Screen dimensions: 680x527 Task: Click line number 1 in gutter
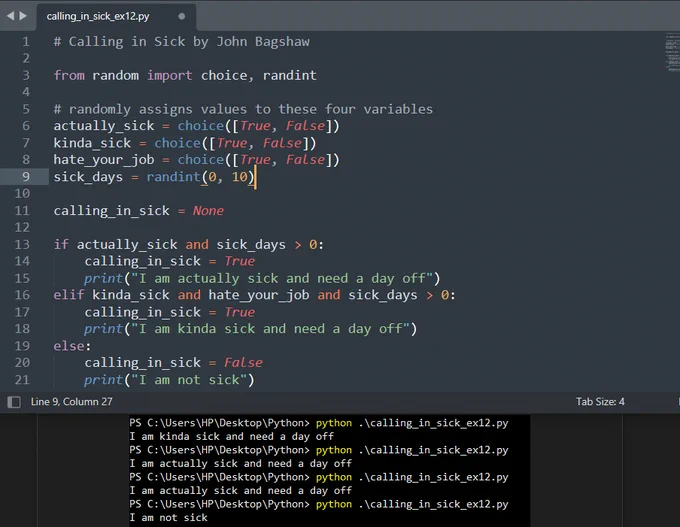coord(26,42)
